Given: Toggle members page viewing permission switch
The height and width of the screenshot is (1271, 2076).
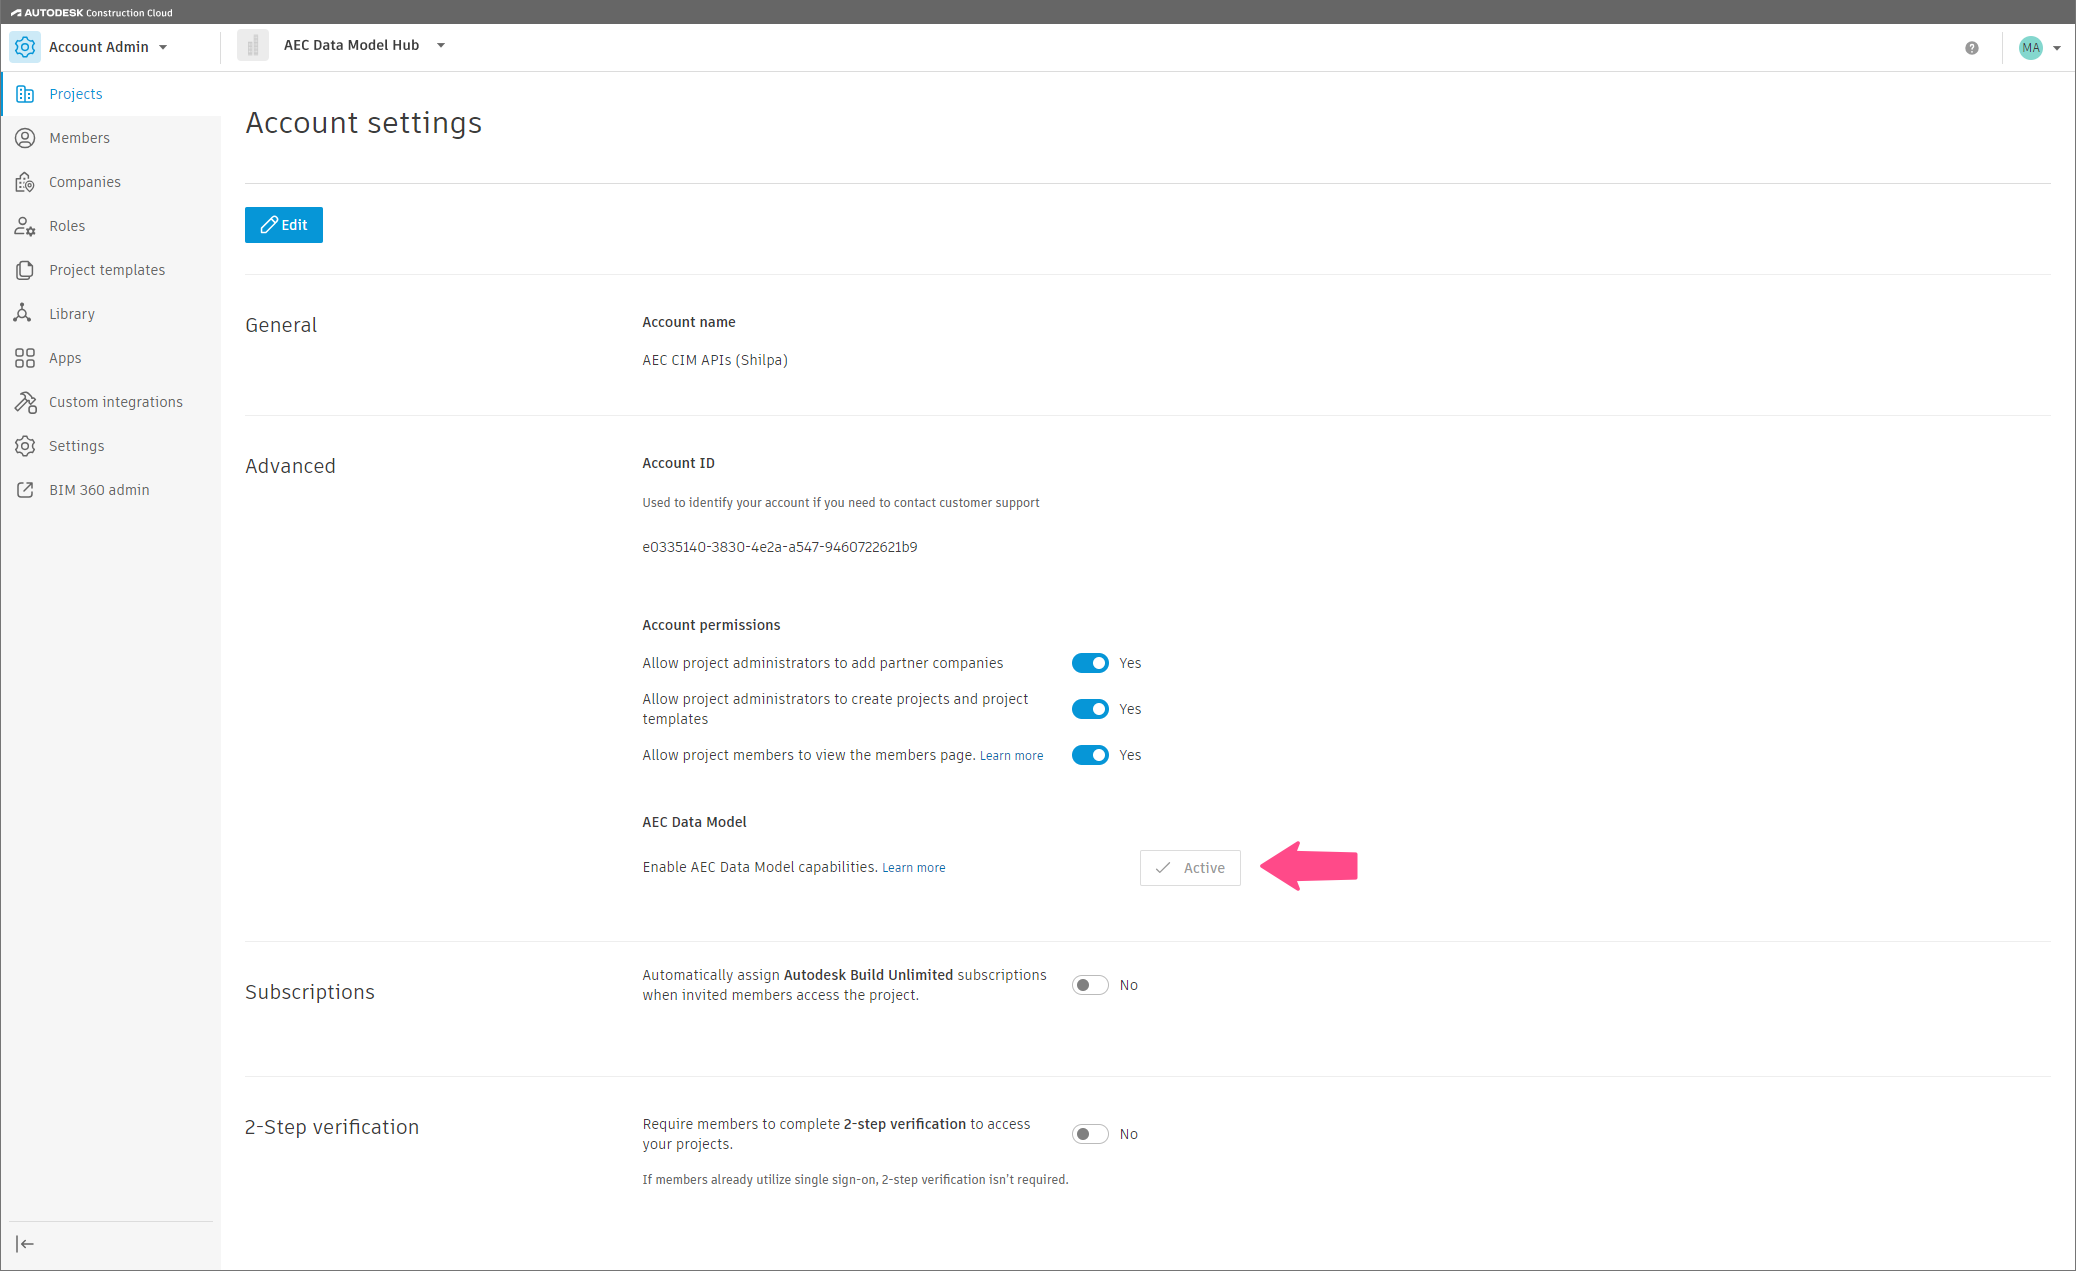Looking at the screenshot, I should [1089, 755].
